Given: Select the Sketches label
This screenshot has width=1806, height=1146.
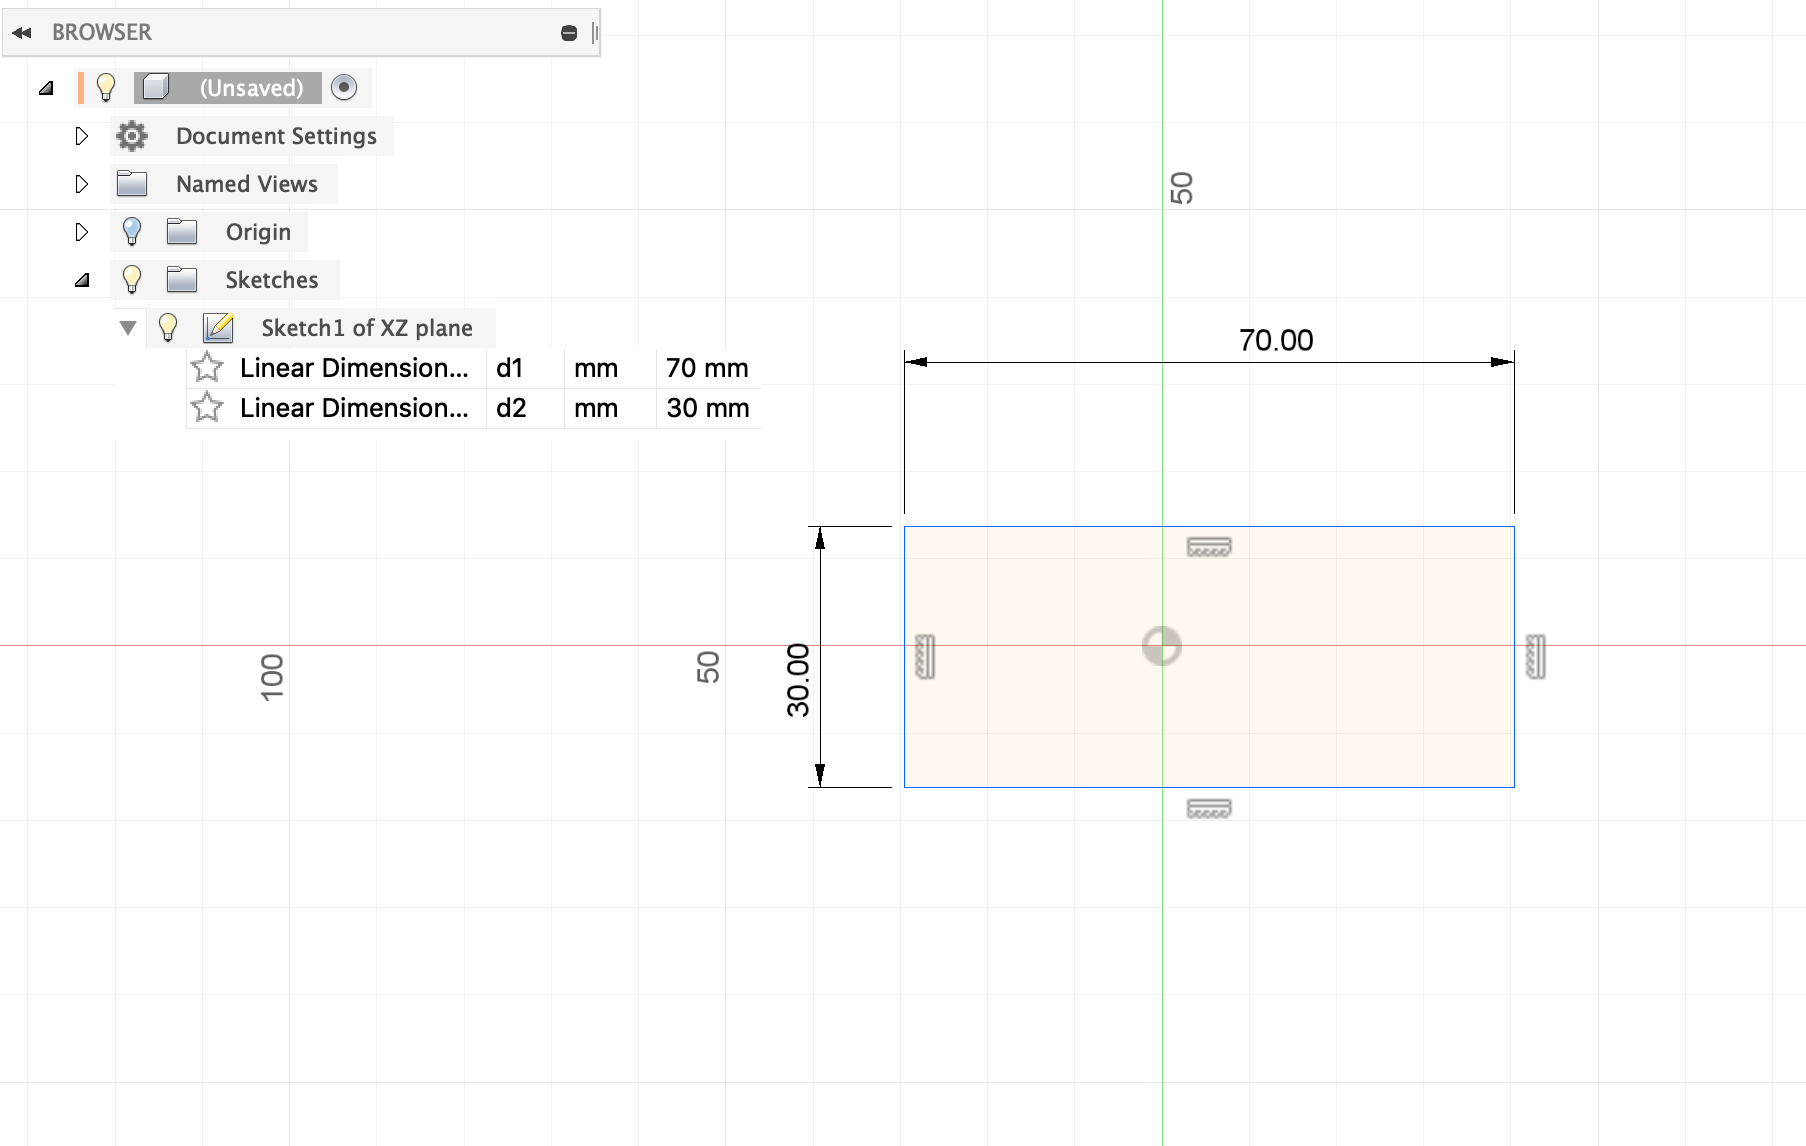Looking at the screenshot, I should 272,280.
